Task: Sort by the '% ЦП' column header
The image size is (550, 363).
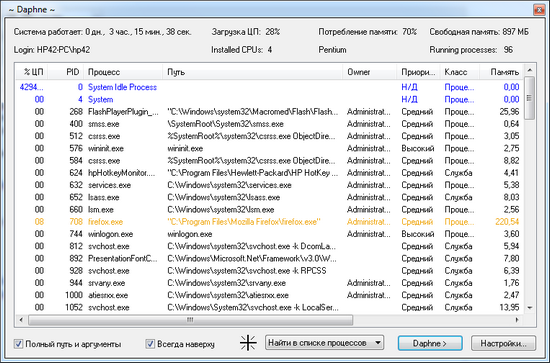Action: click(x=32, y=72)
